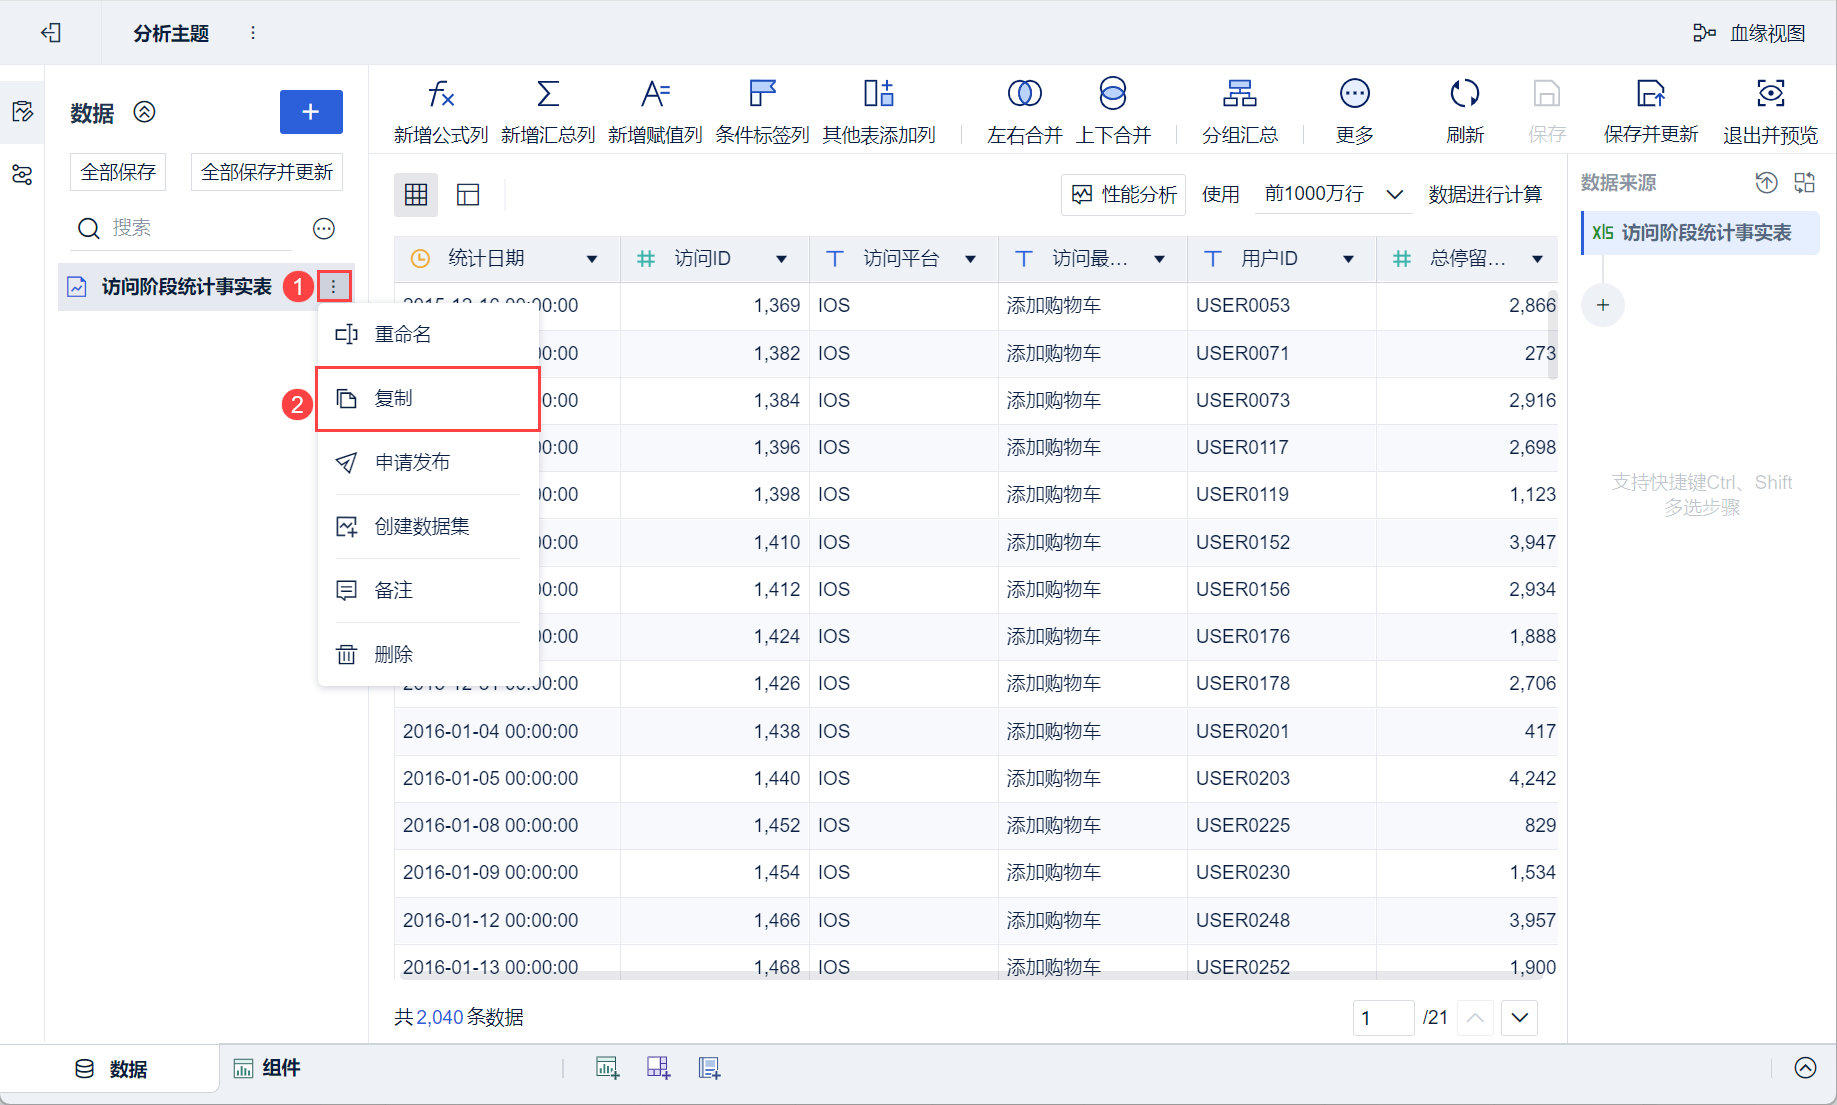Screen dimensions: 1837x1105
Task: Open the 前1000万行 row count dropdown
Action: pyautogui.click(x=1334, y=194)
